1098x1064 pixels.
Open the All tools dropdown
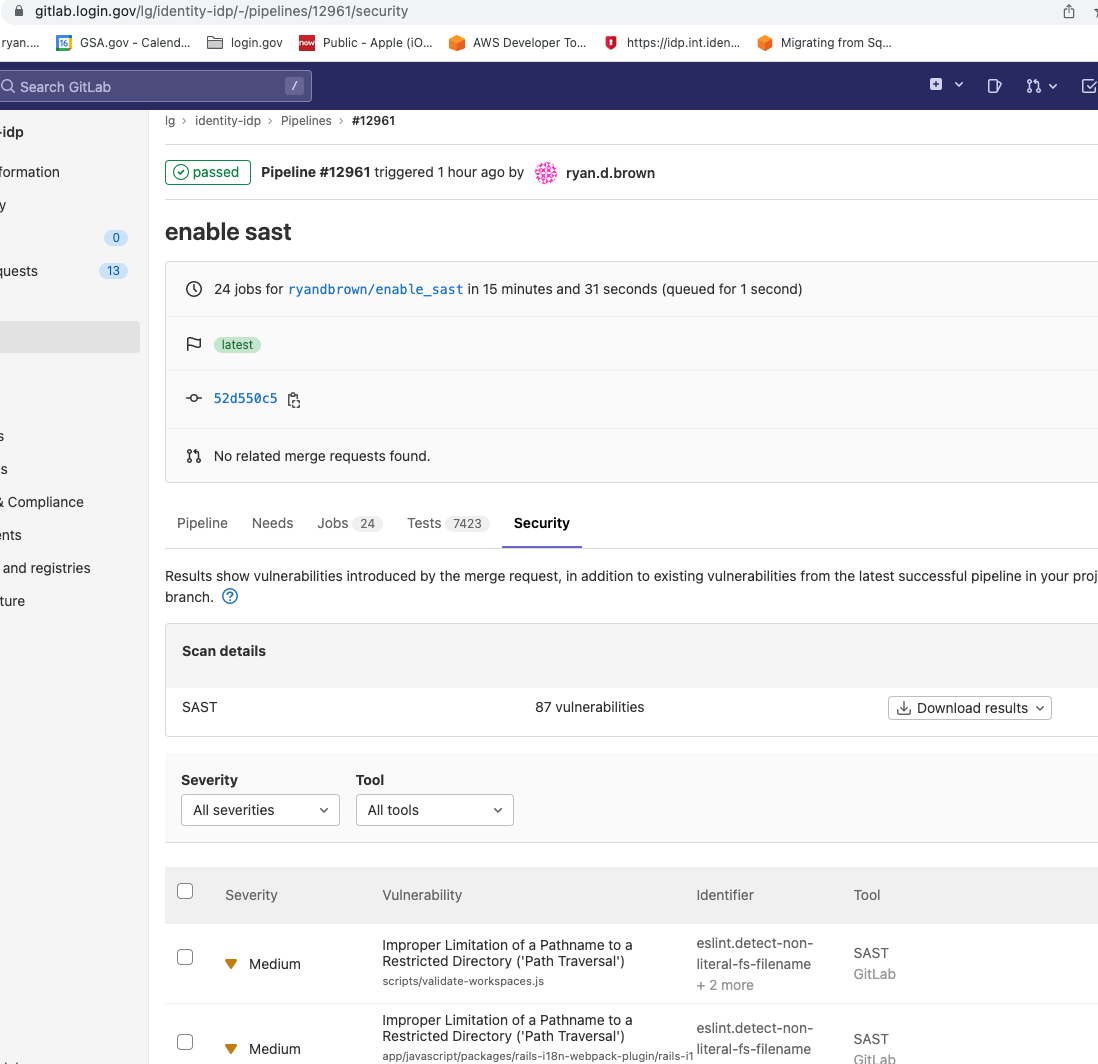pyautogui.click(x=435, y=810)
